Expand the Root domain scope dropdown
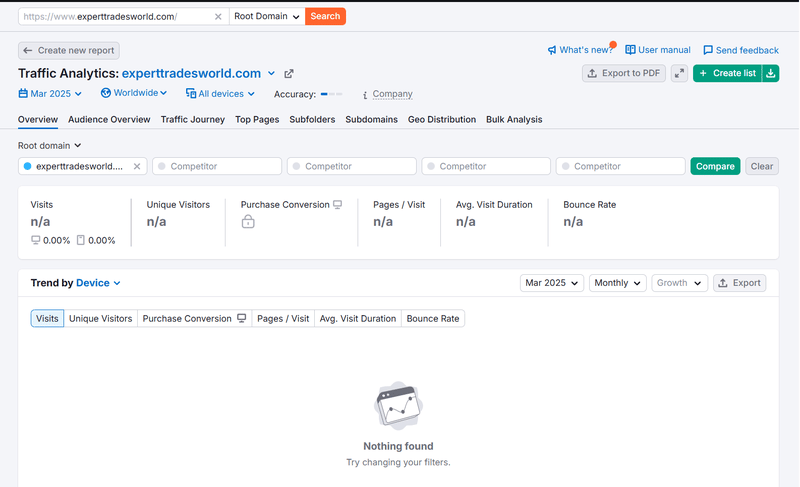Viewport: 800px width, 487px height. click(49, 146)
